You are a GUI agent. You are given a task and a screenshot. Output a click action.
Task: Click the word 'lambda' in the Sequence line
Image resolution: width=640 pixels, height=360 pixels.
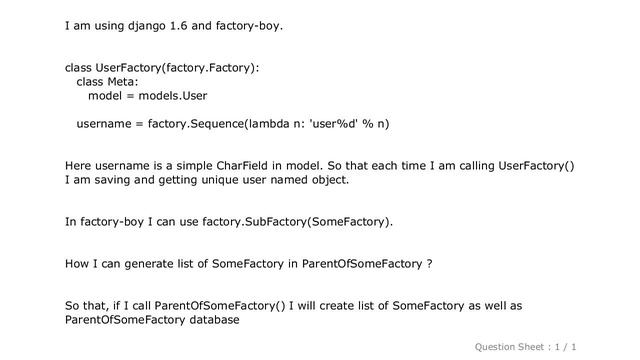269,124
